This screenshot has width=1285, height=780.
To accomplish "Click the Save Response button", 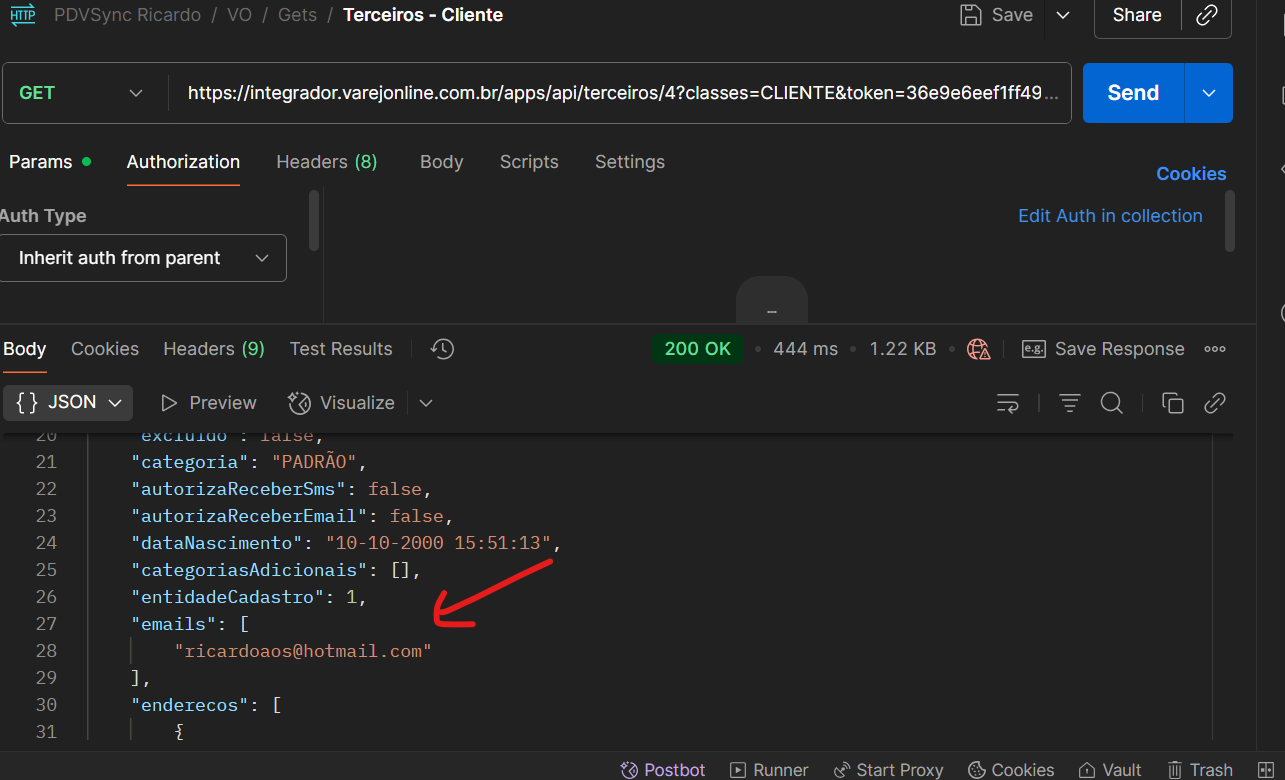I will click(x=1103, y=349).
